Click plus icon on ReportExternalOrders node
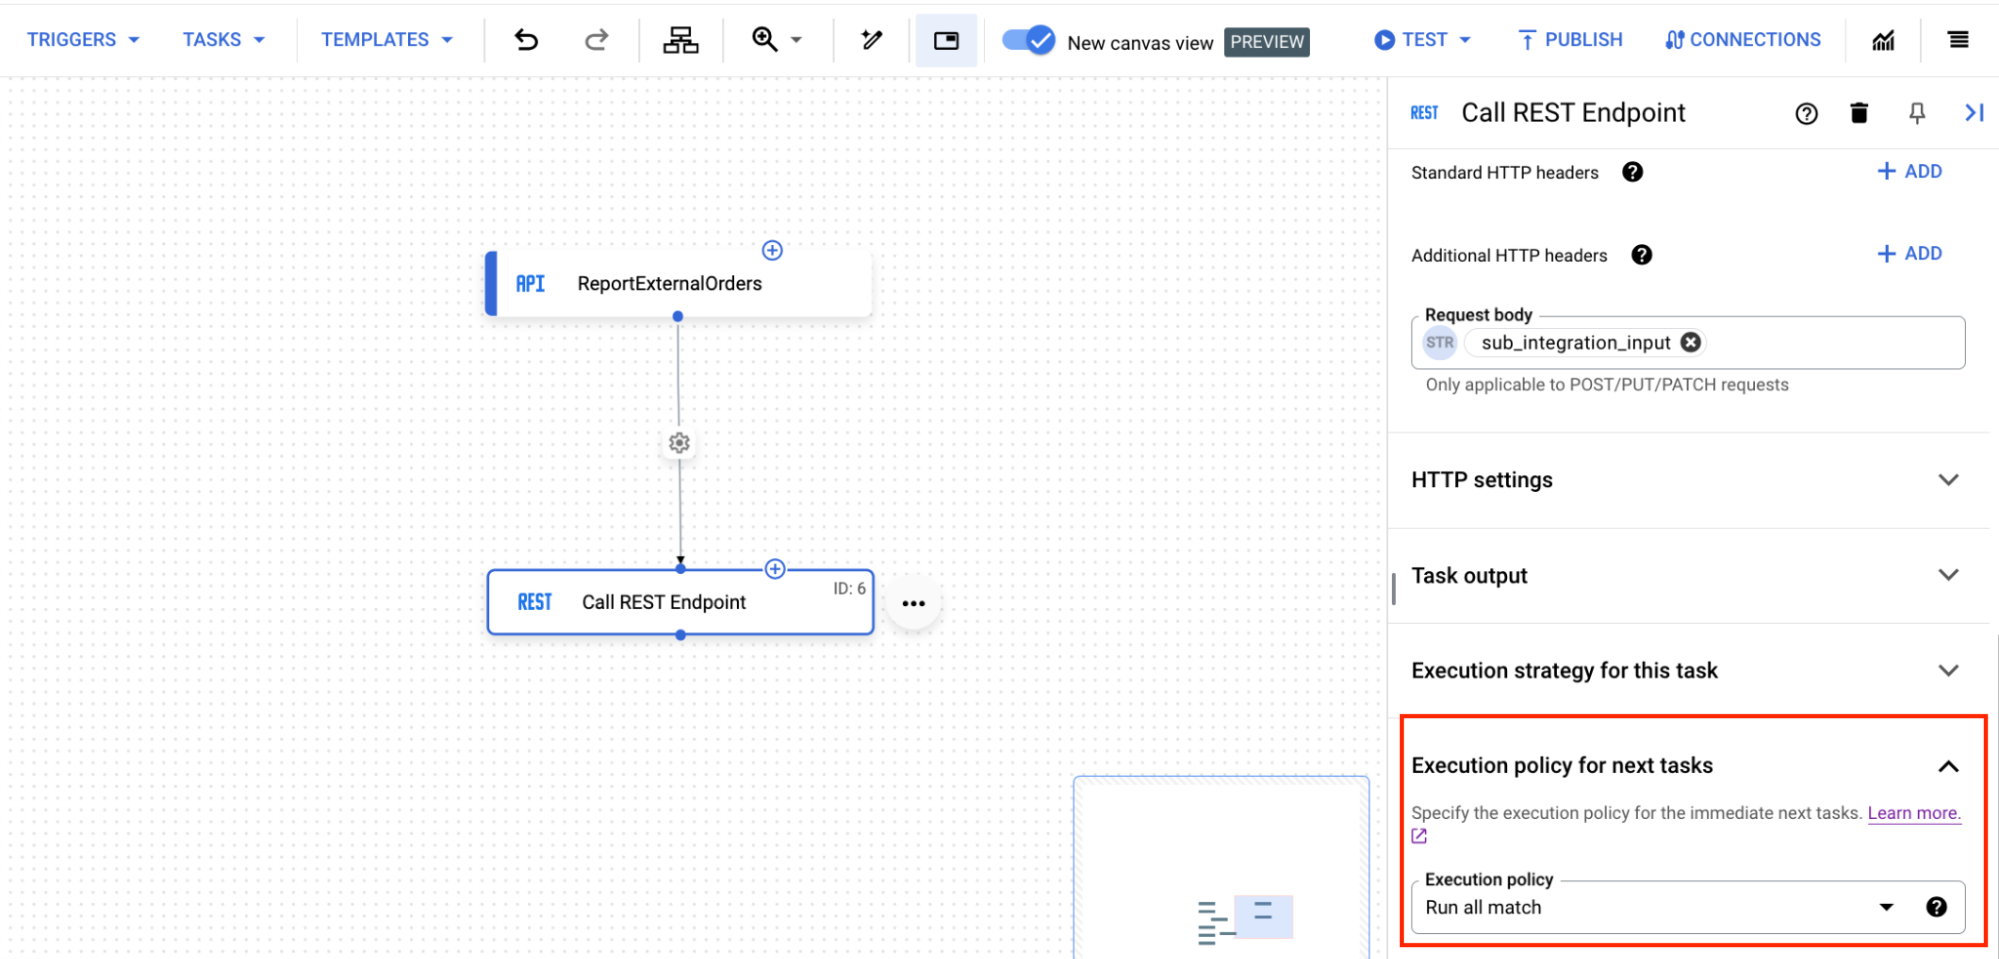 pos(772,250)
